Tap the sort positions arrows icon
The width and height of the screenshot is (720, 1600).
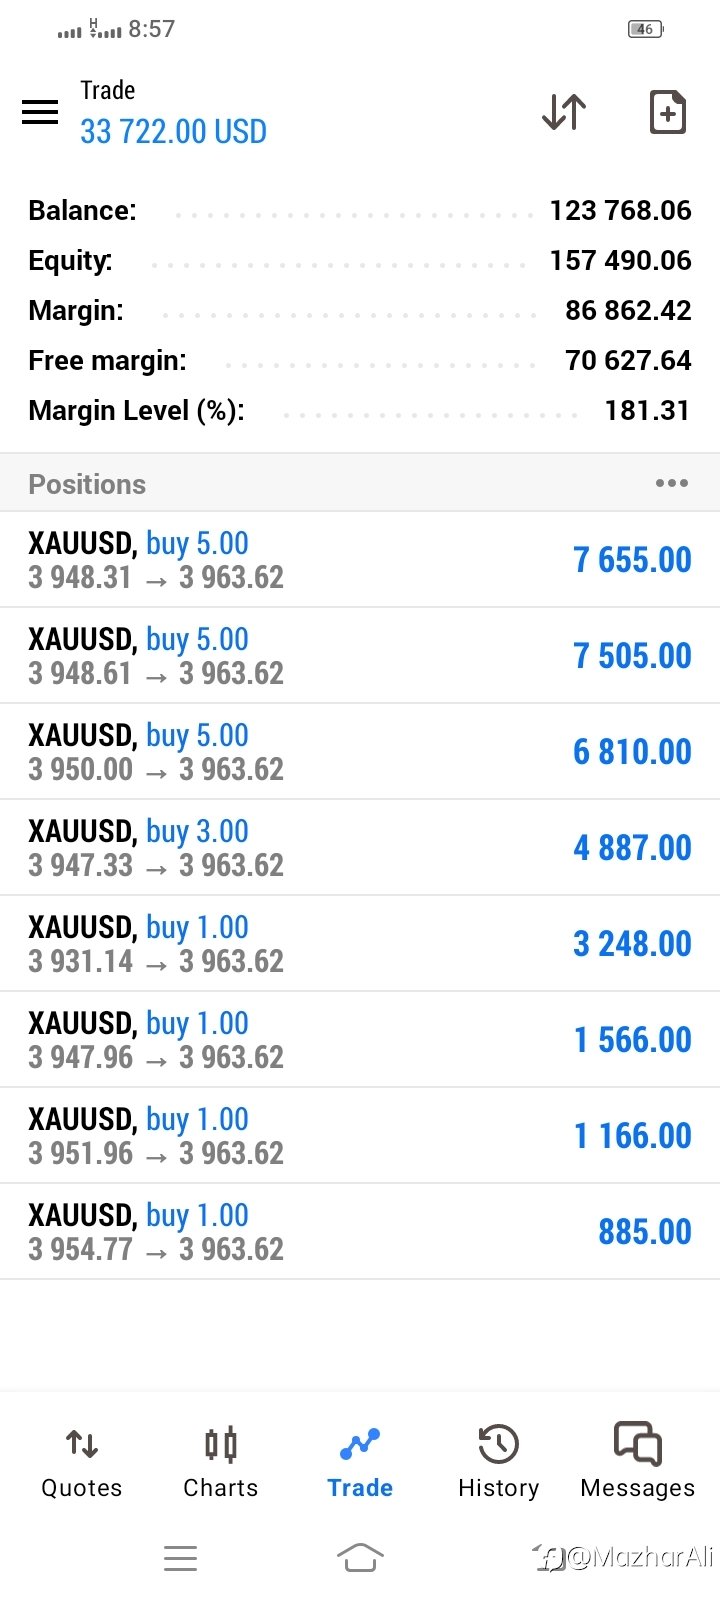[x=564, y=112]
